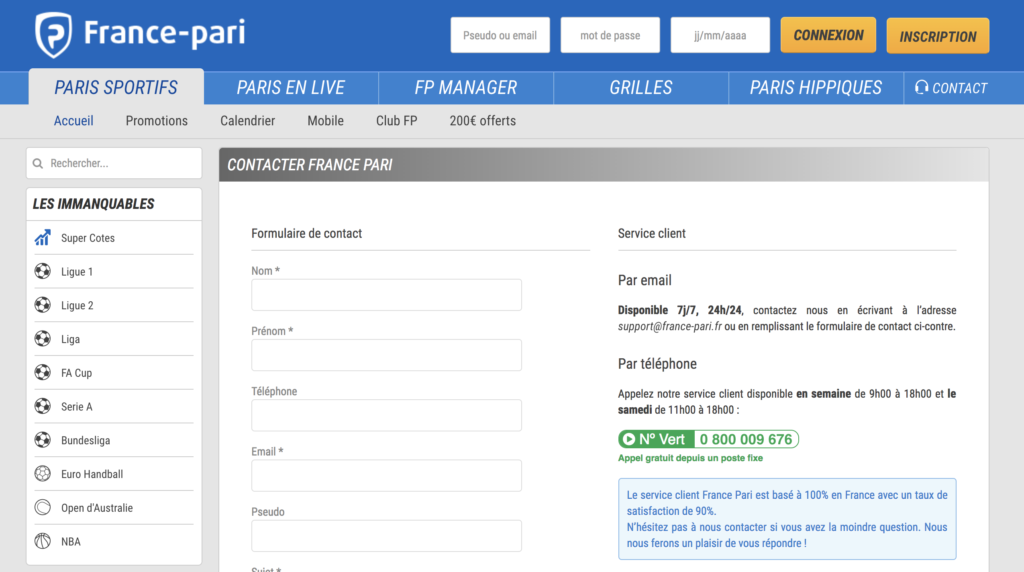Click 'Appel gratuit depuis un poste fixe'
The width and height of the screenshot is (1024, 572).
tap(690, 458)
